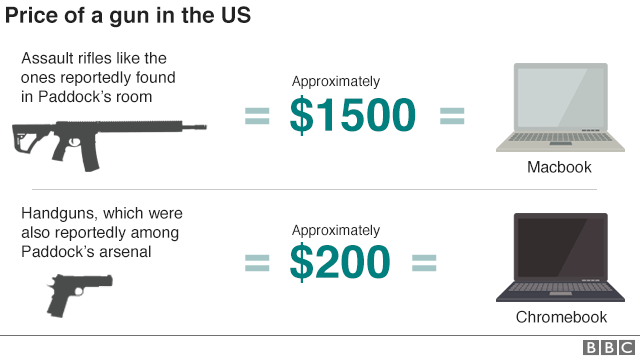
Task: Click the assault rifle silhouette icon
Action: tap(109, 146)
